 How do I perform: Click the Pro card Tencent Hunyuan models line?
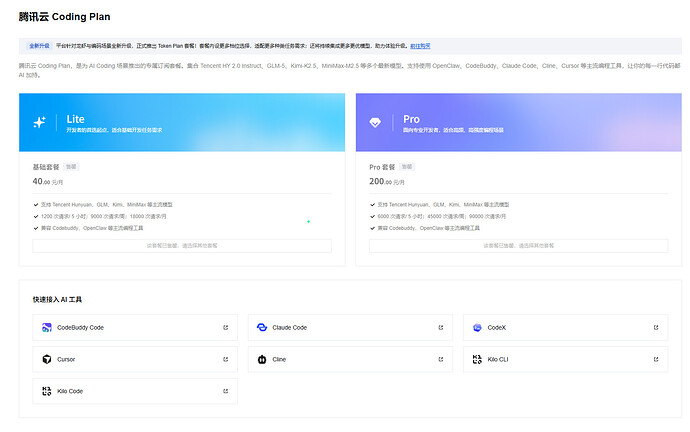point(443,205)
